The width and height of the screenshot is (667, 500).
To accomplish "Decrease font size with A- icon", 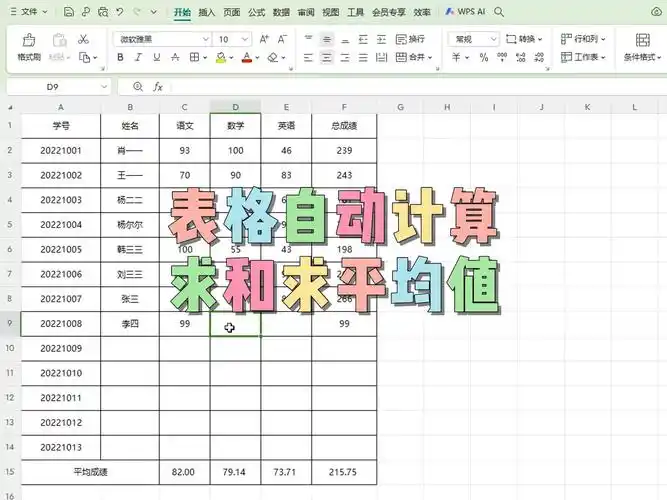I will [282, 39].
